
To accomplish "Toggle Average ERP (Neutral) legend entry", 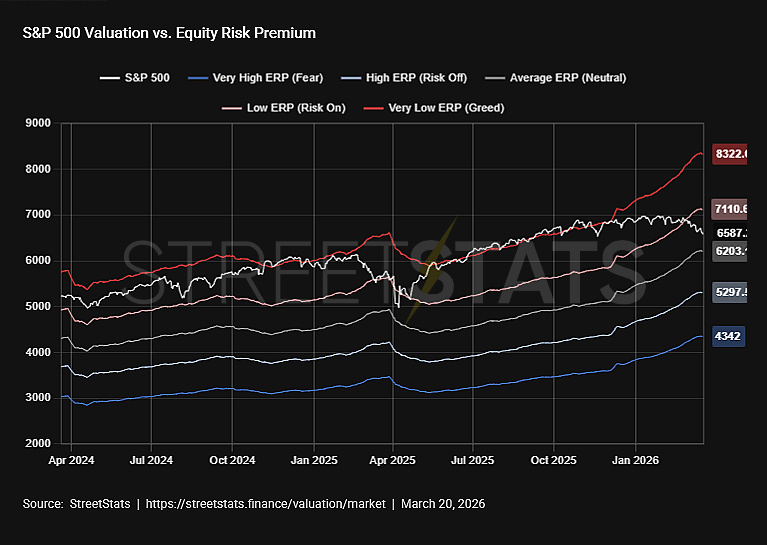I will (555, 78).
